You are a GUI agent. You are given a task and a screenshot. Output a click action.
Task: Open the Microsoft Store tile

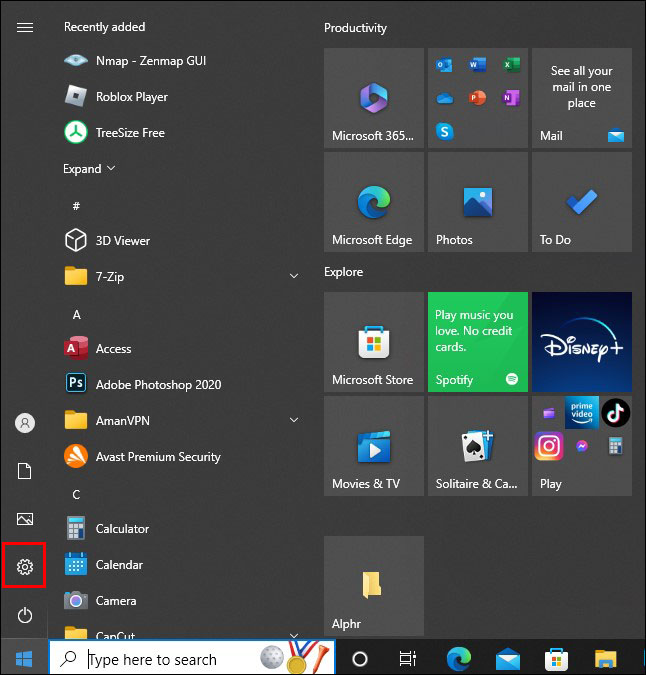coord(374,342)
